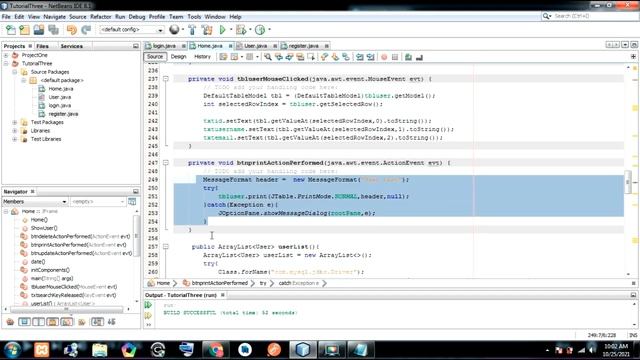Collapse code fold at line 237

166,79
